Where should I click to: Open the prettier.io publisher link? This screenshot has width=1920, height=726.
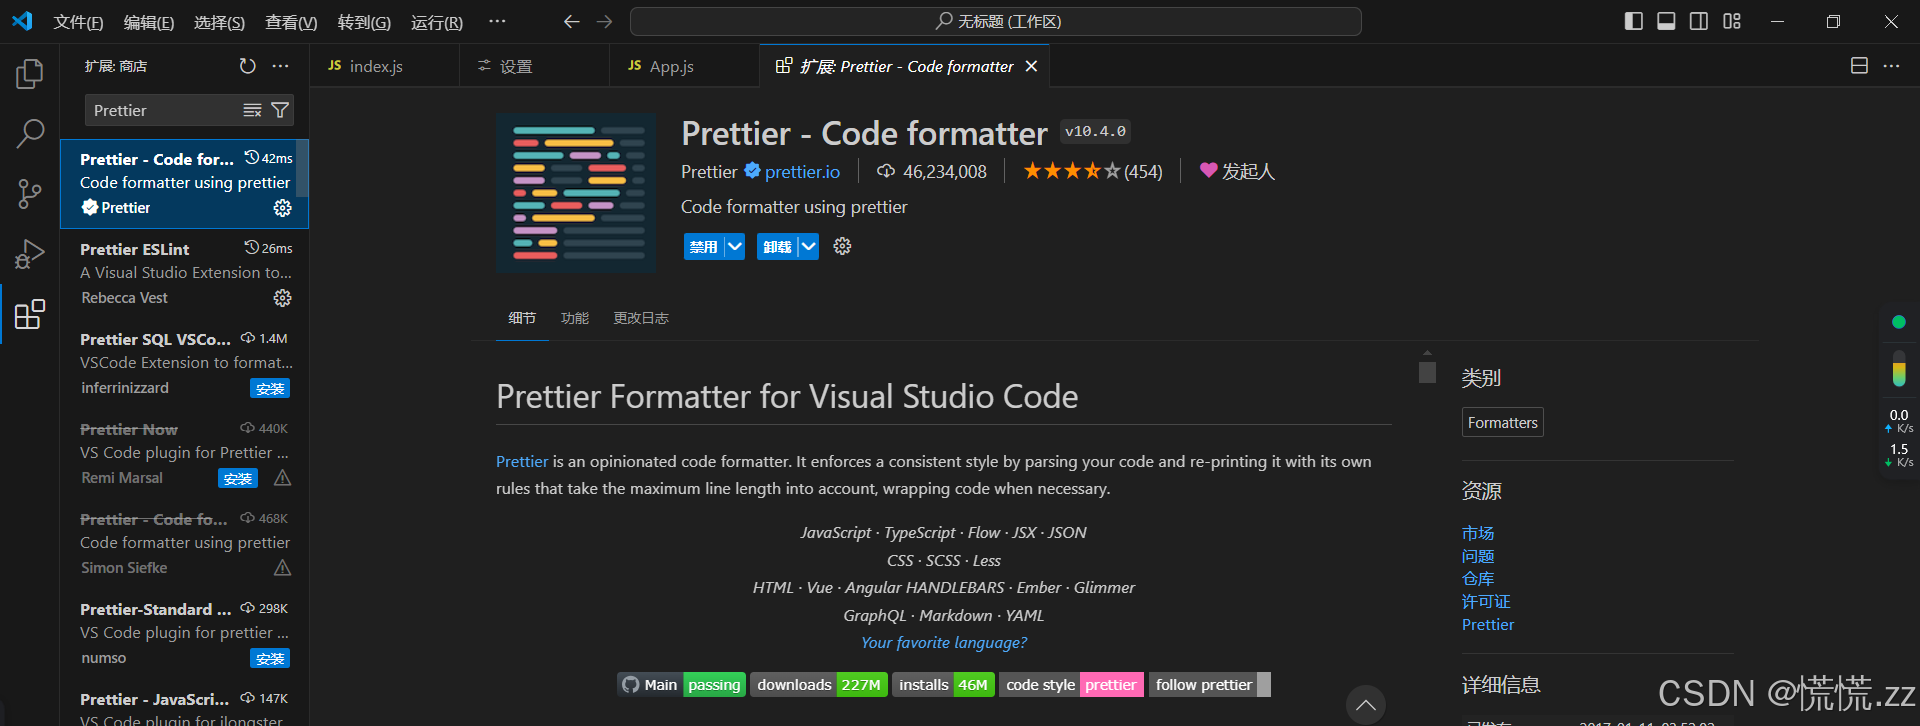tap(802, 172)
